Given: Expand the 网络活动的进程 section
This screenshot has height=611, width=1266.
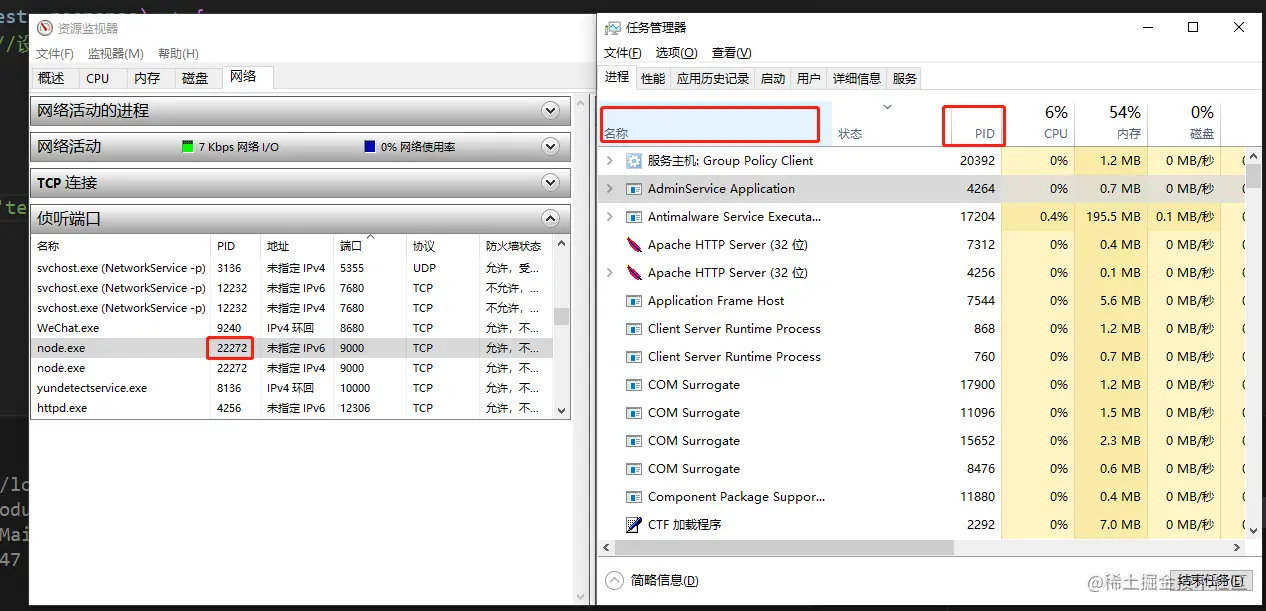Looking at the screenshot, I should pyautogui.click(x=550, y=110).
